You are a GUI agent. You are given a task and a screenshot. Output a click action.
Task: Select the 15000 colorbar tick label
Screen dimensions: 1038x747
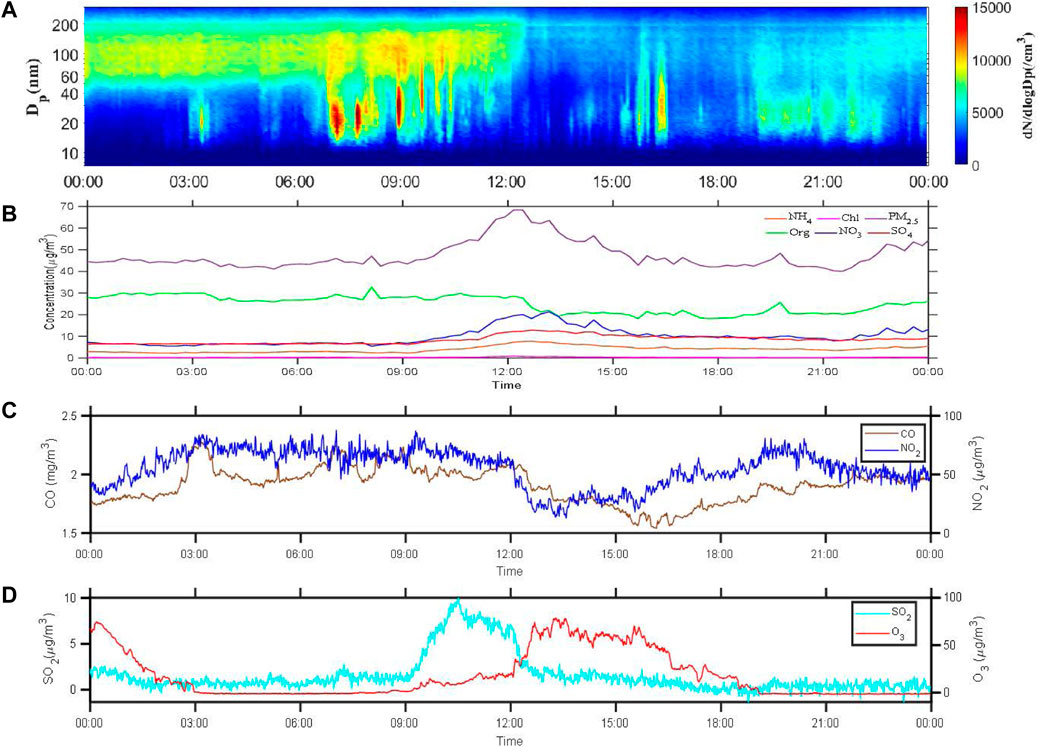pos(992,9)
